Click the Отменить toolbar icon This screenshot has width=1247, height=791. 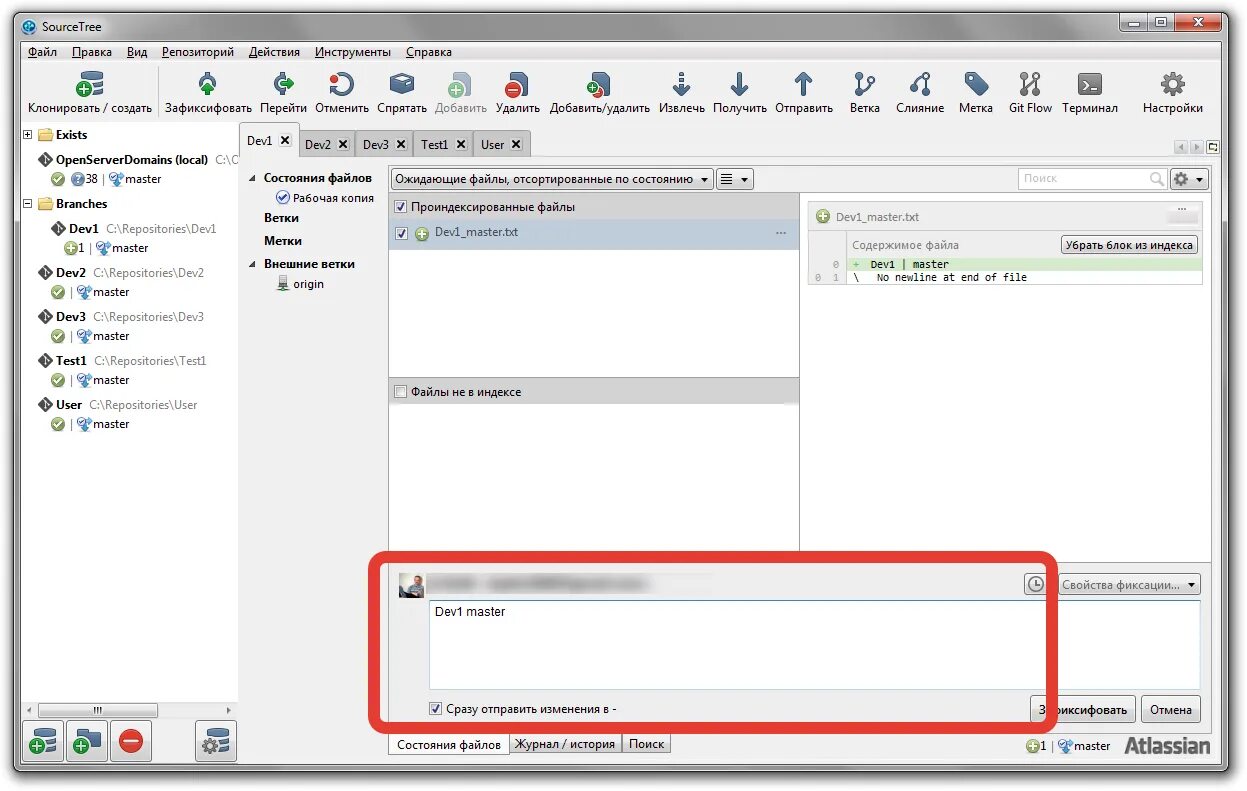342,85
